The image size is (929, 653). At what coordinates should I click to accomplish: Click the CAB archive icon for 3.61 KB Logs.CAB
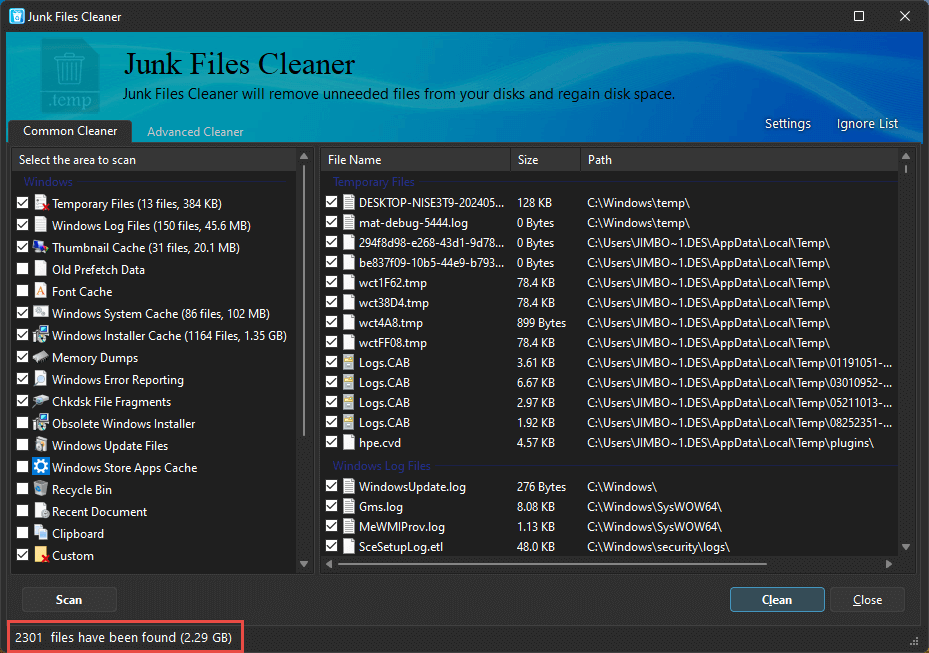(349, 363)
